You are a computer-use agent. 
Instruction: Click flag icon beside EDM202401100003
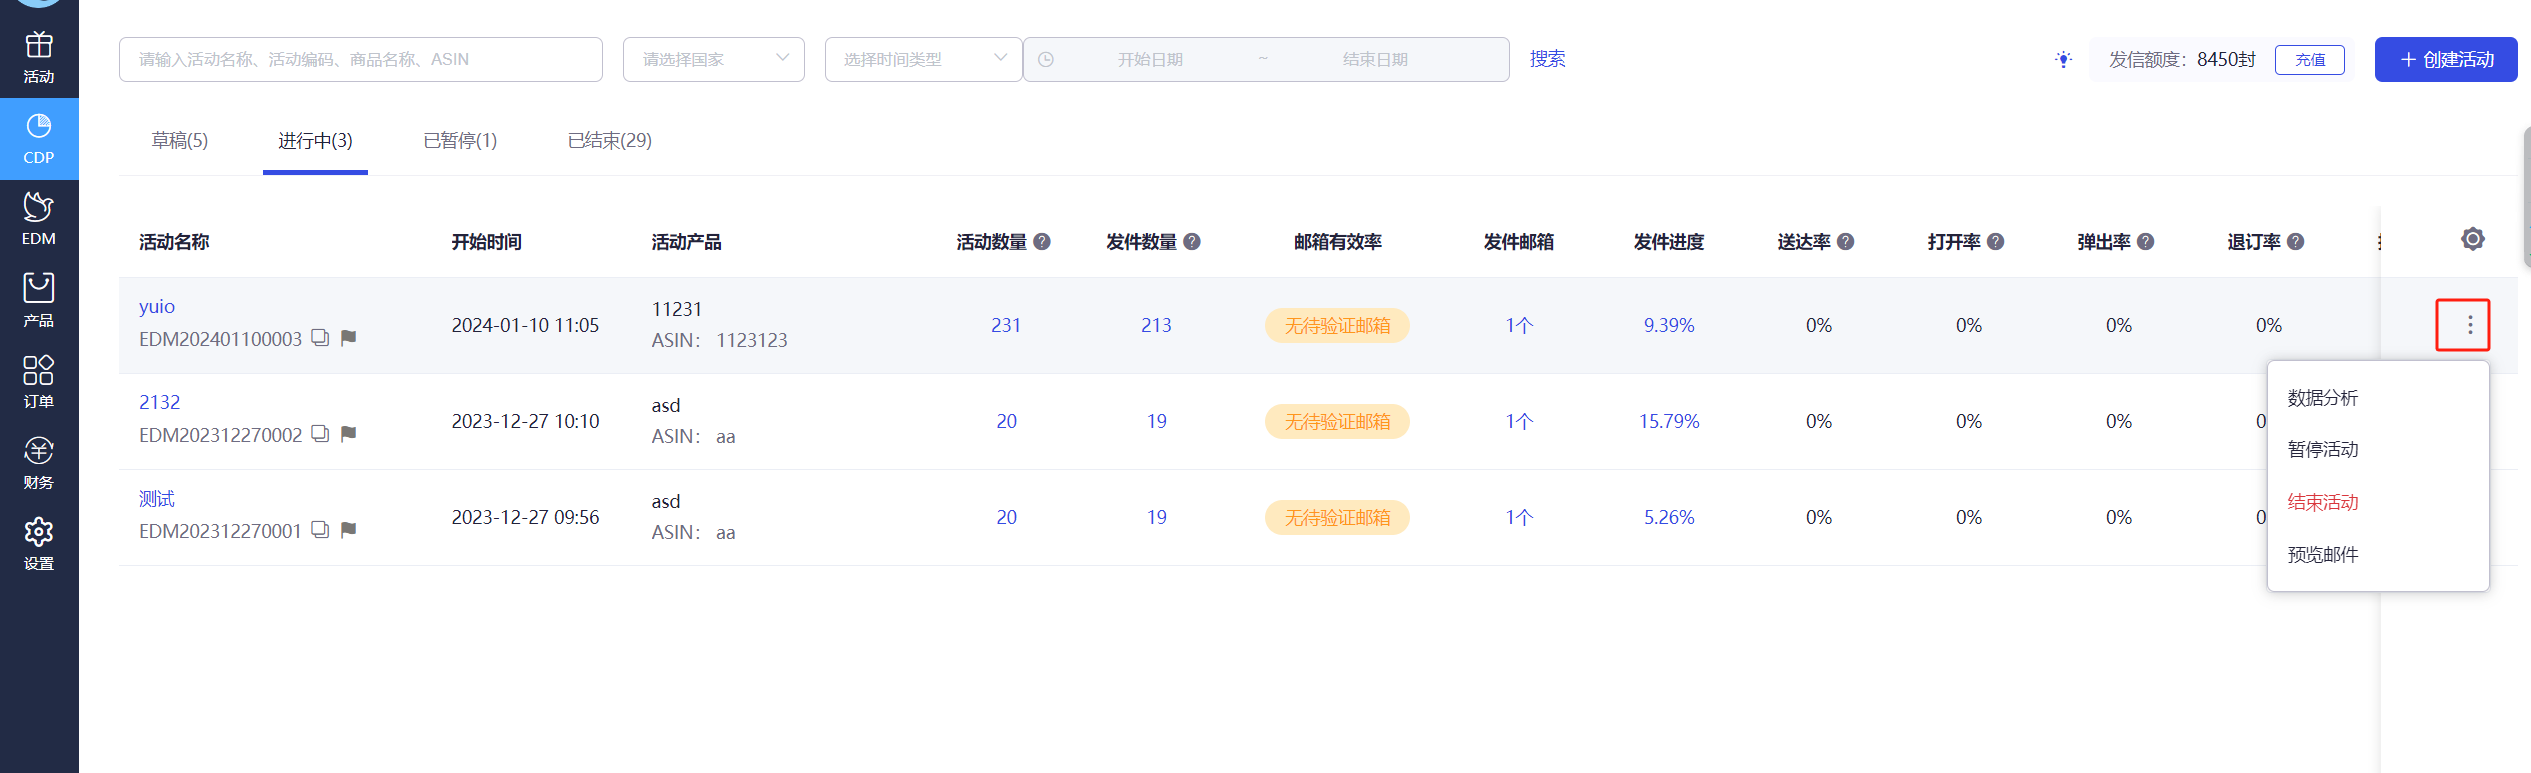point(349,338)
